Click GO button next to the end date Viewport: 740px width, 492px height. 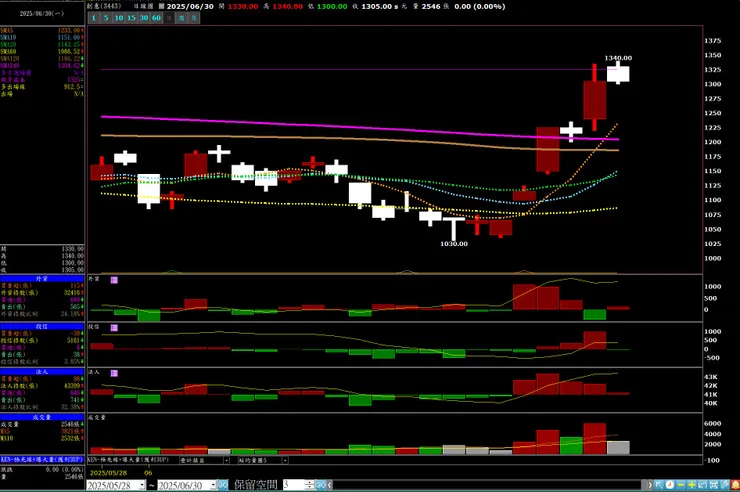tap(223, 485)
